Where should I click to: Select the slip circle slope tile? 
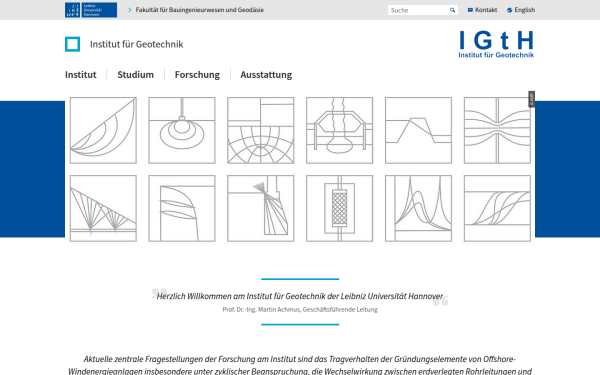[x=103, y=130]
